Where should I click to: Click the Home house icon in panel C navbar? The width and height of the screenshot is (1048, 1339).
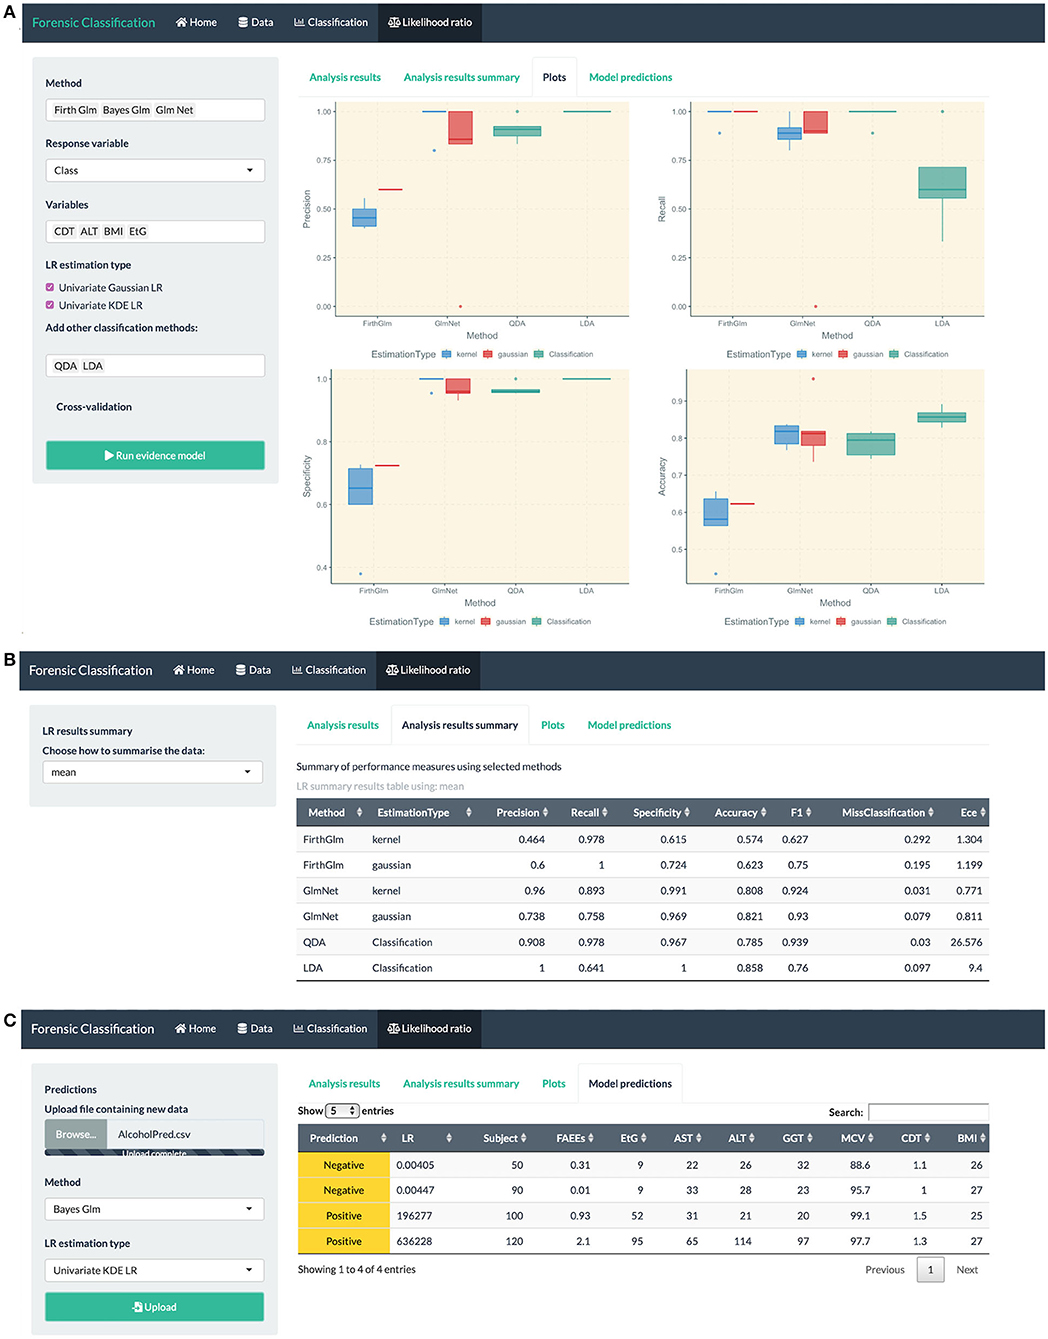pyautogui.click(x=181, y=1028)
